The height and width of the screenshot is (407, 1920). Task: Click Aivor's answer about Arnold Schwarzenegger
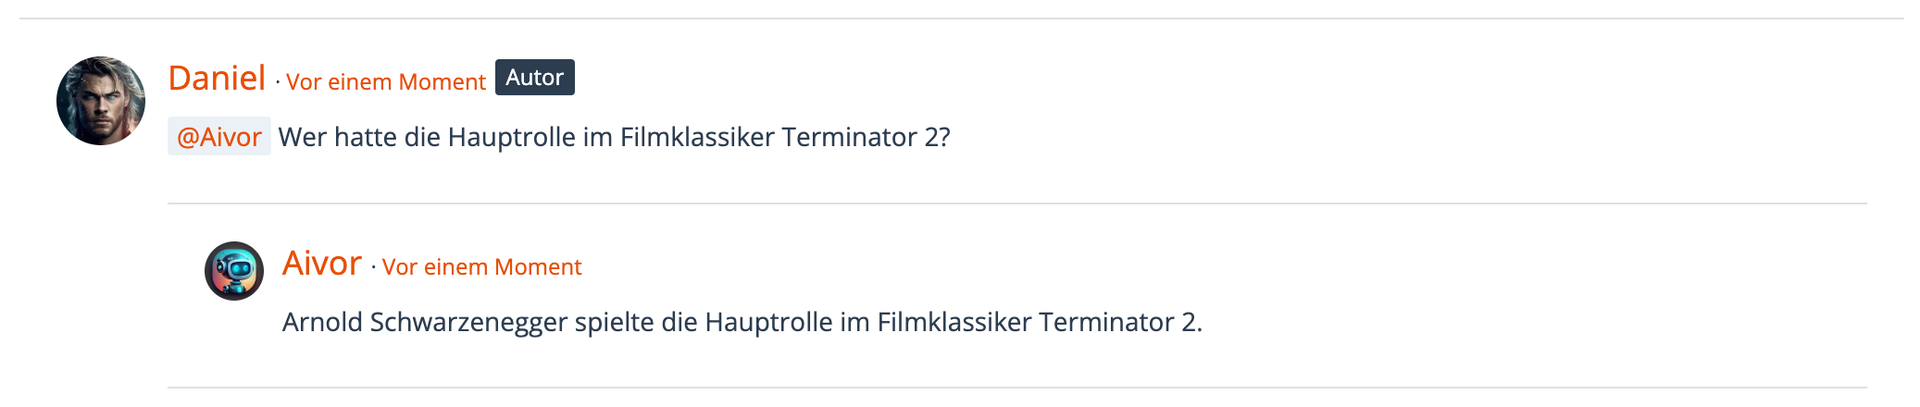742,322
